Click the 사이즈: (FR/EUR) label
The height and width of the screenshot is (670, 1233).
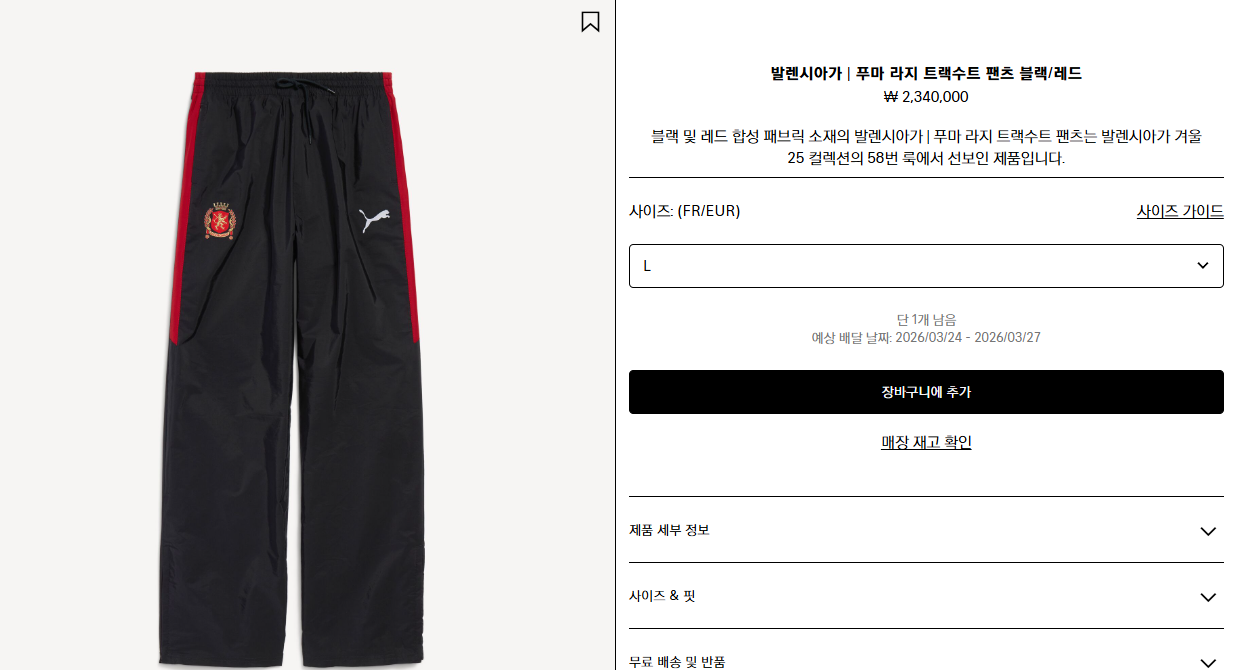[x=685, y=211]
